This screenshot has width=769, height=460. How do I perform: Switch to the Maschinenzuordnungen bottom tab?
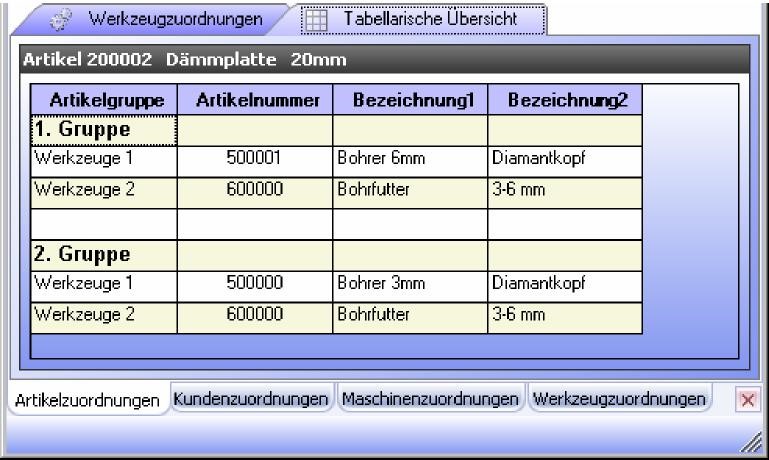pyautogui.click(x=430, y=399)
